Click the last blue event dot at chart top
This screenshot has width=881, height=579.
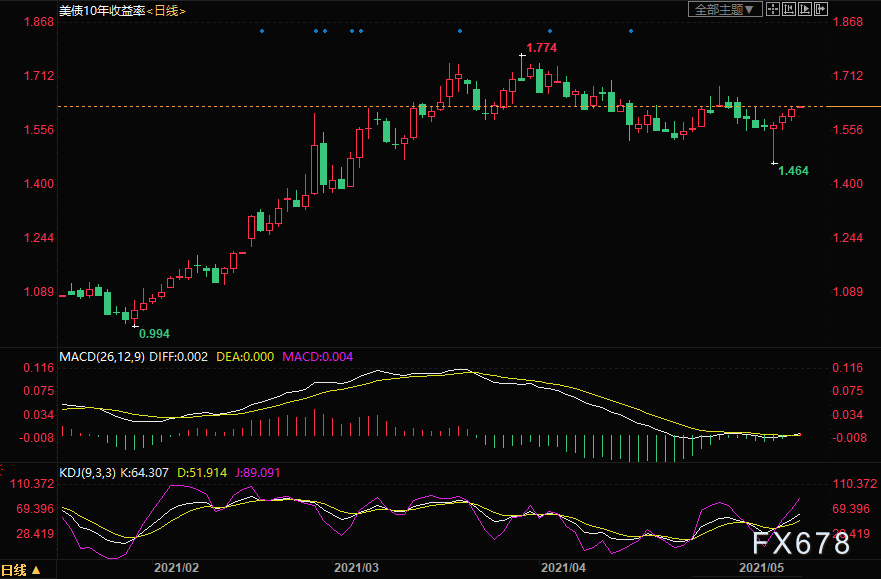click(x=631, y=31)
